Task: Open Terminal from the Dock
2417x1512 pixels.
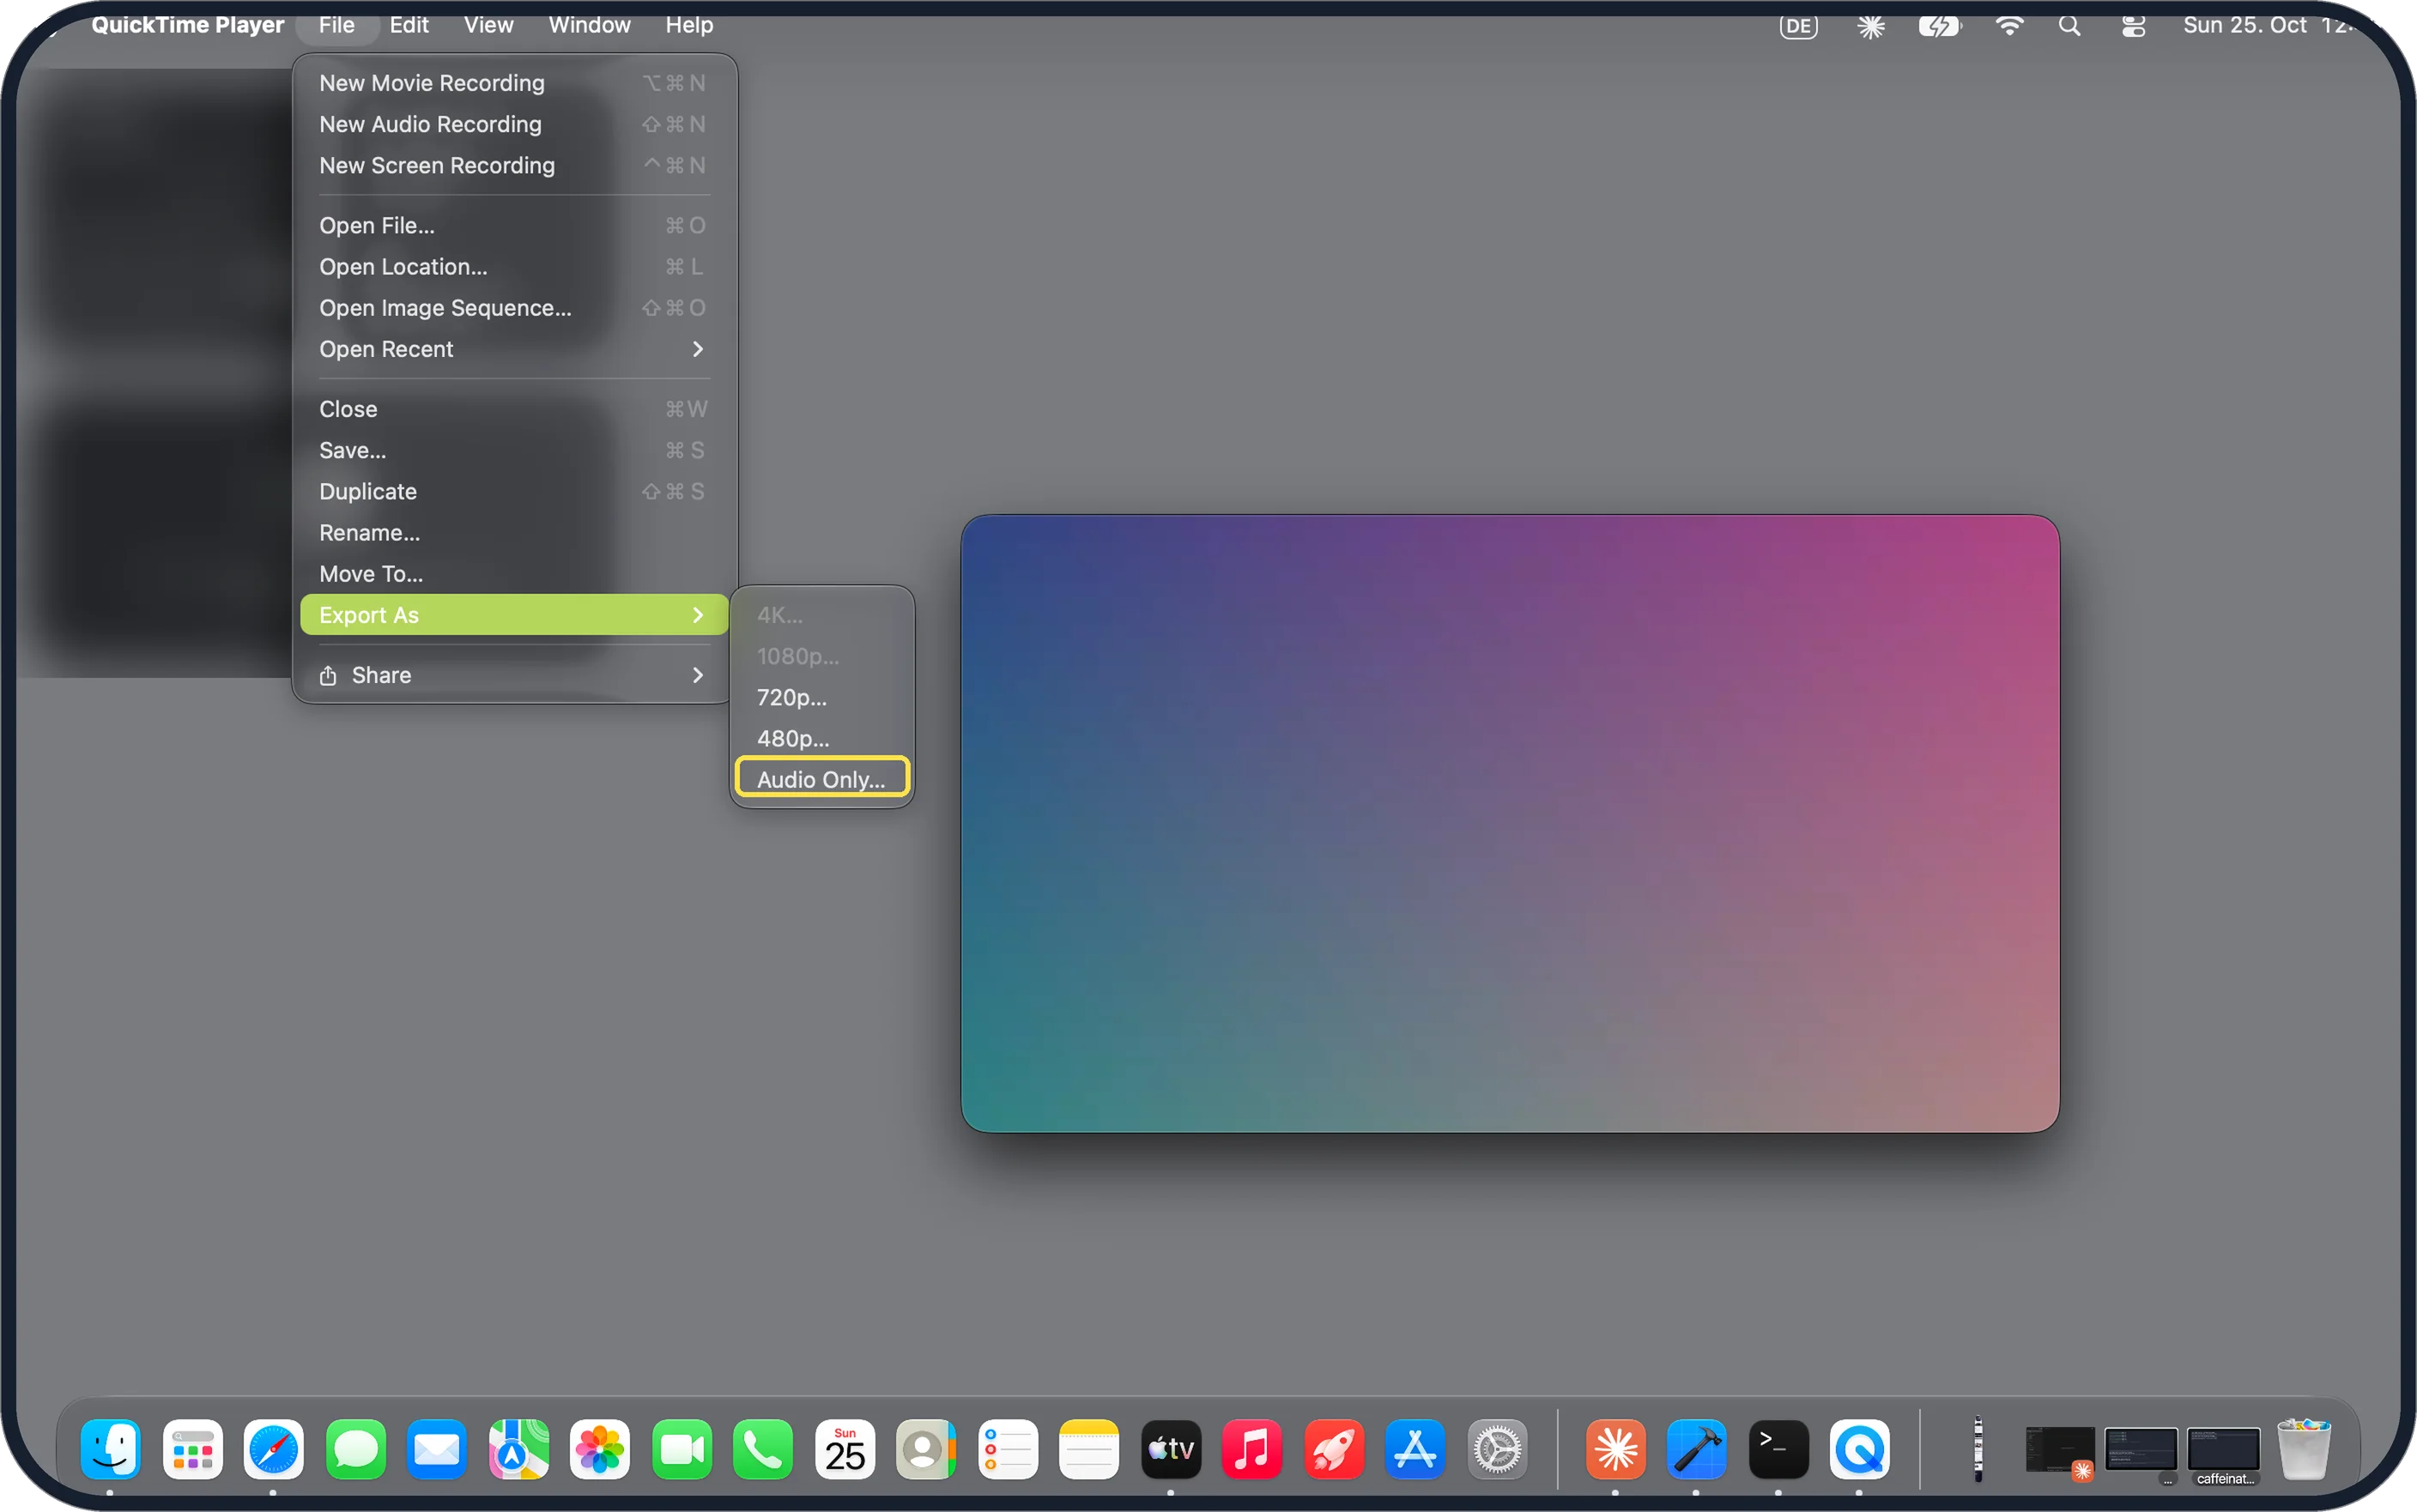Action: click(1778, 1448)
